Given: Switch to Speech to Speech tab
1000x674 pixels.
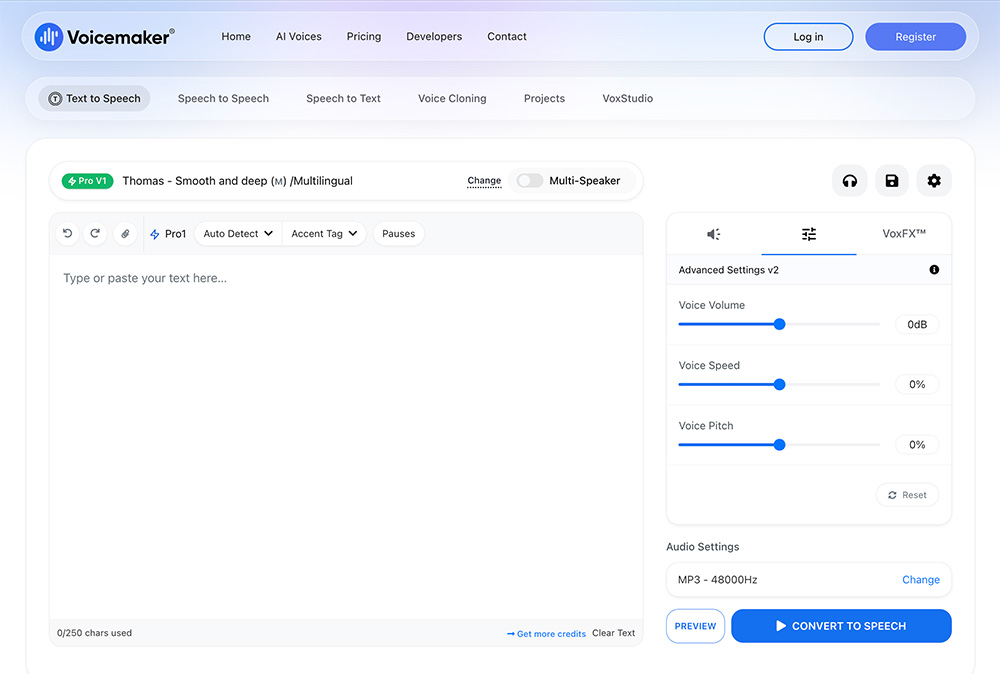Looking at the screenshot, I should click(x=223, y=99).
